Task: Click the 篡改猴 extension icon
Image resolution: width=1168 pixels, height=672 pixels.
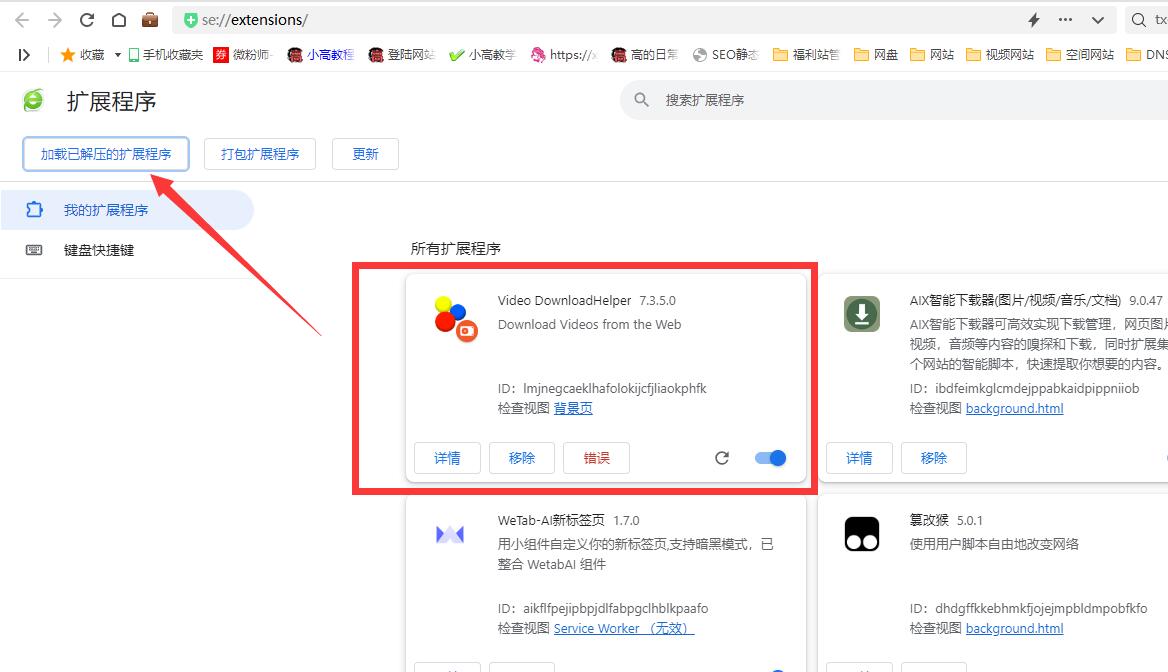Action: click(x=861, y=533)
